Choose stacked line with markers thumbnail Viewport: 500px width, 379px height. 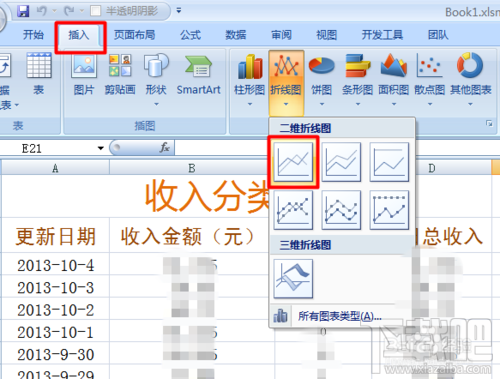tap(341, 210)
